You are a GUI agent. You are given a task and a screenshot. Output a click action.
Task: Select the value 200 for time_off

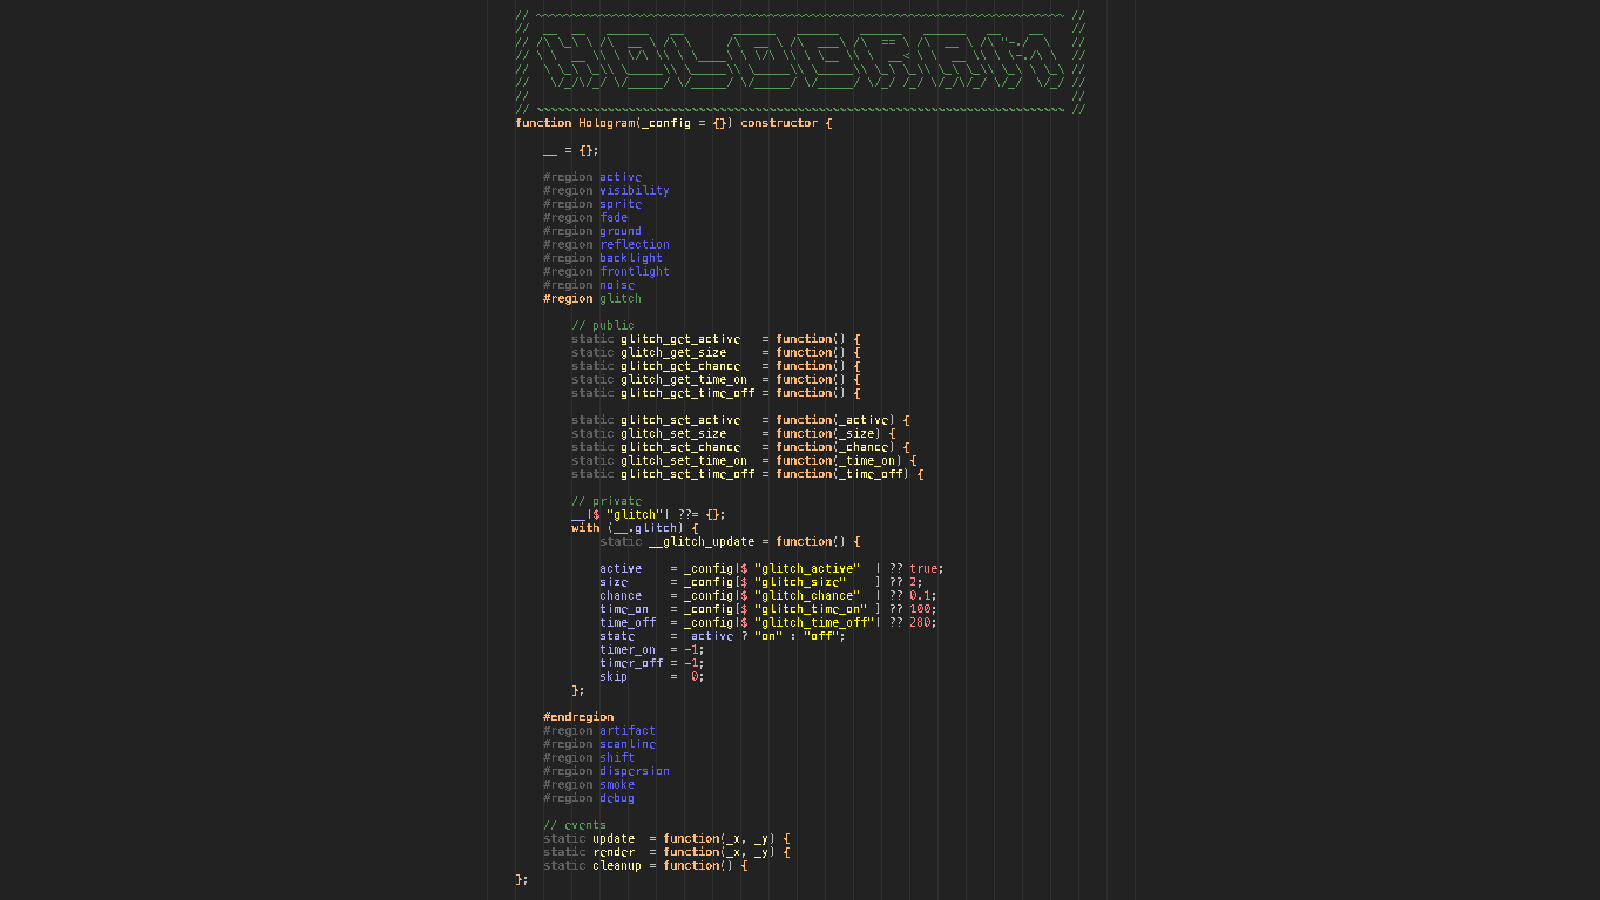(919, 623)
